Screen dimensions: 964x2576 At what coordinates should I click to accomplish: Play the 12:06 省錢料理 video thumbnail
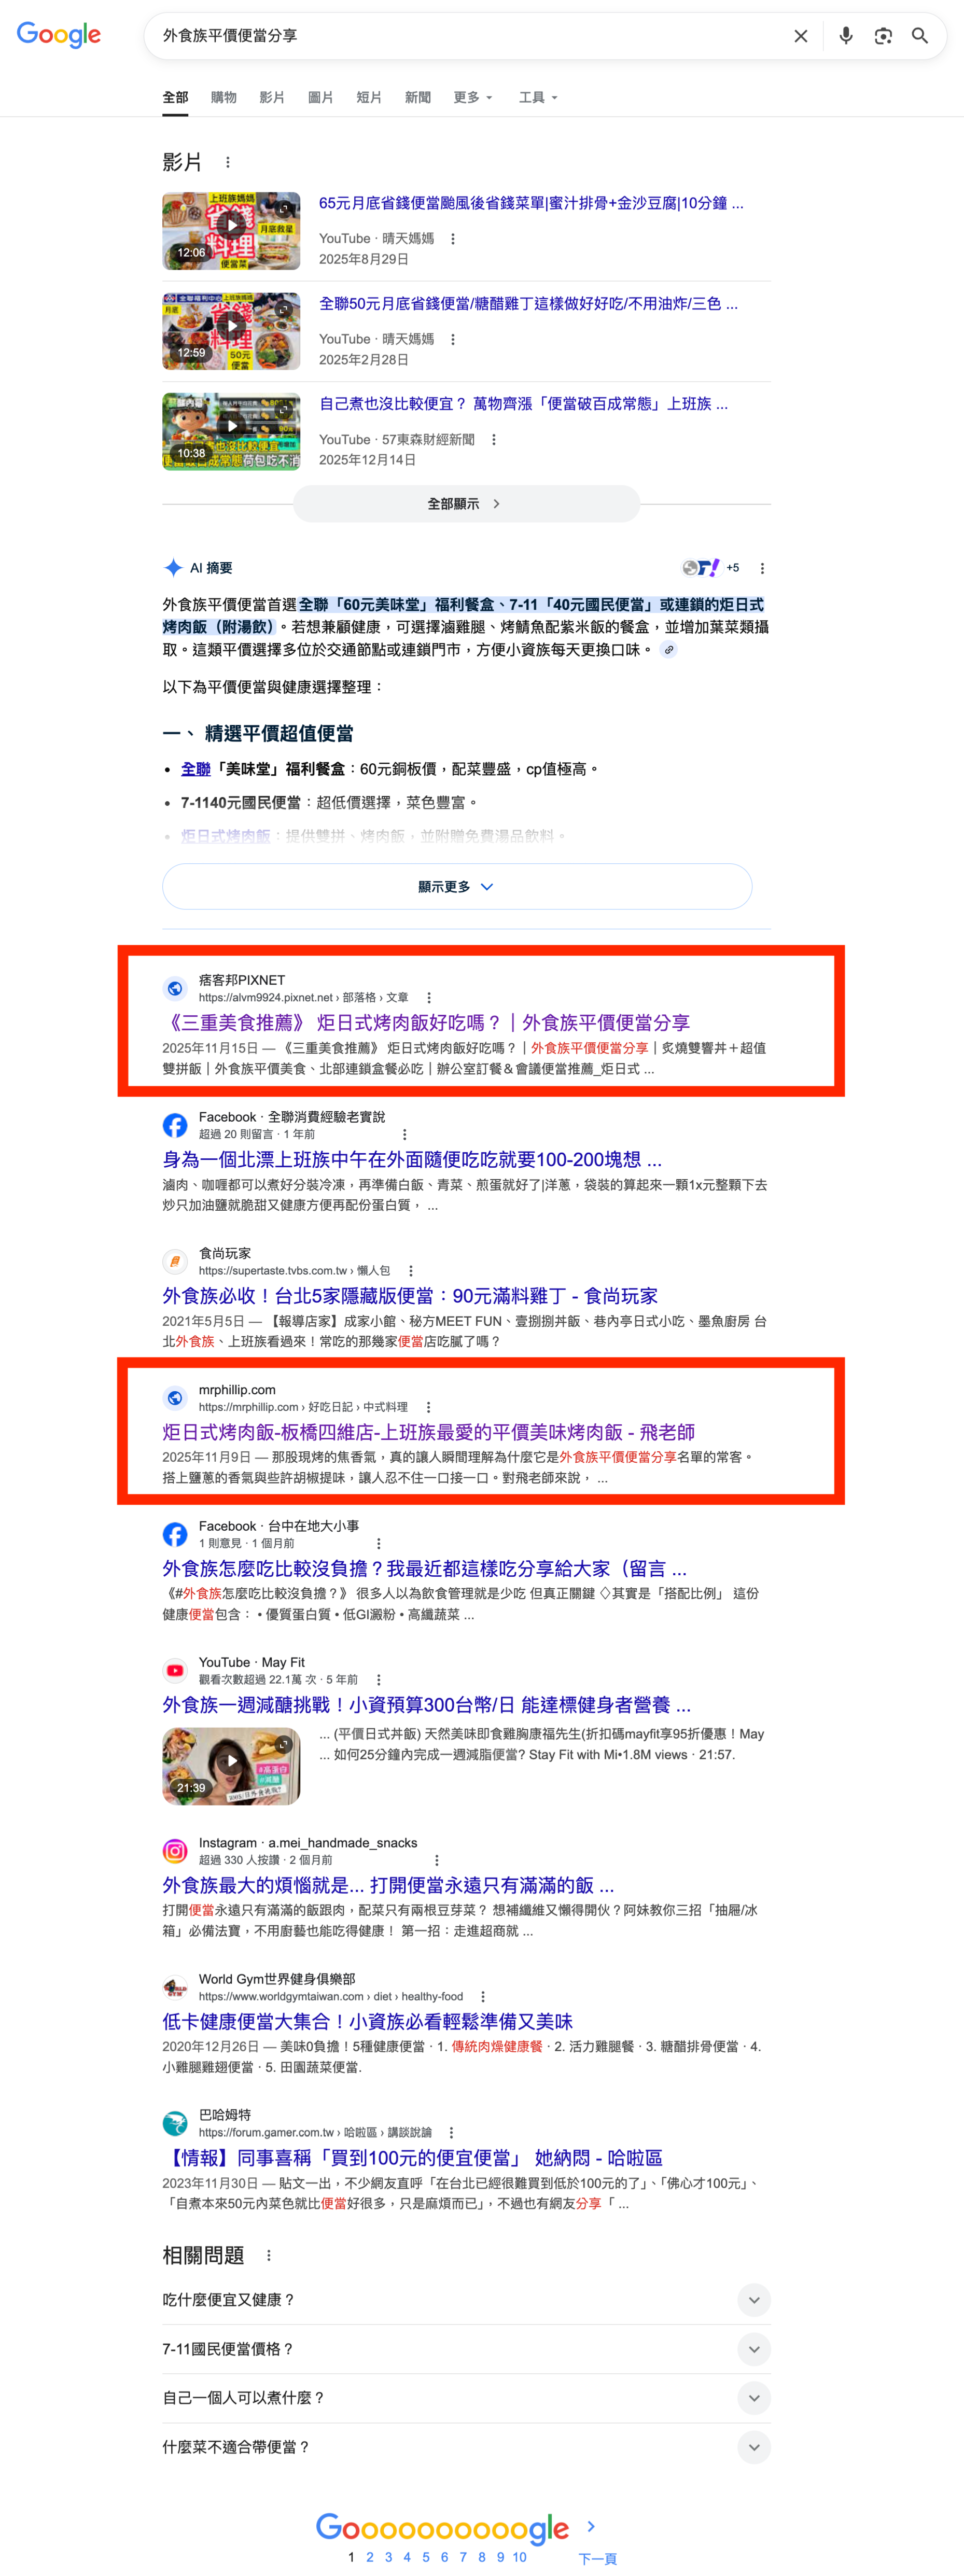[231, 231]
